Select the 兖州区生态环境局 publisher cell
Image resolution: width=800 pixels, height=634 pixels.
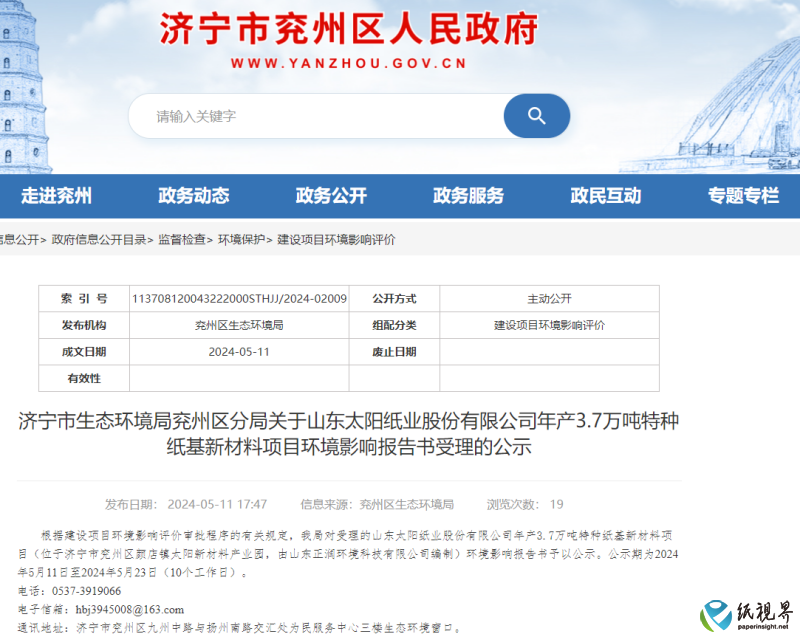tap(239, 325)
